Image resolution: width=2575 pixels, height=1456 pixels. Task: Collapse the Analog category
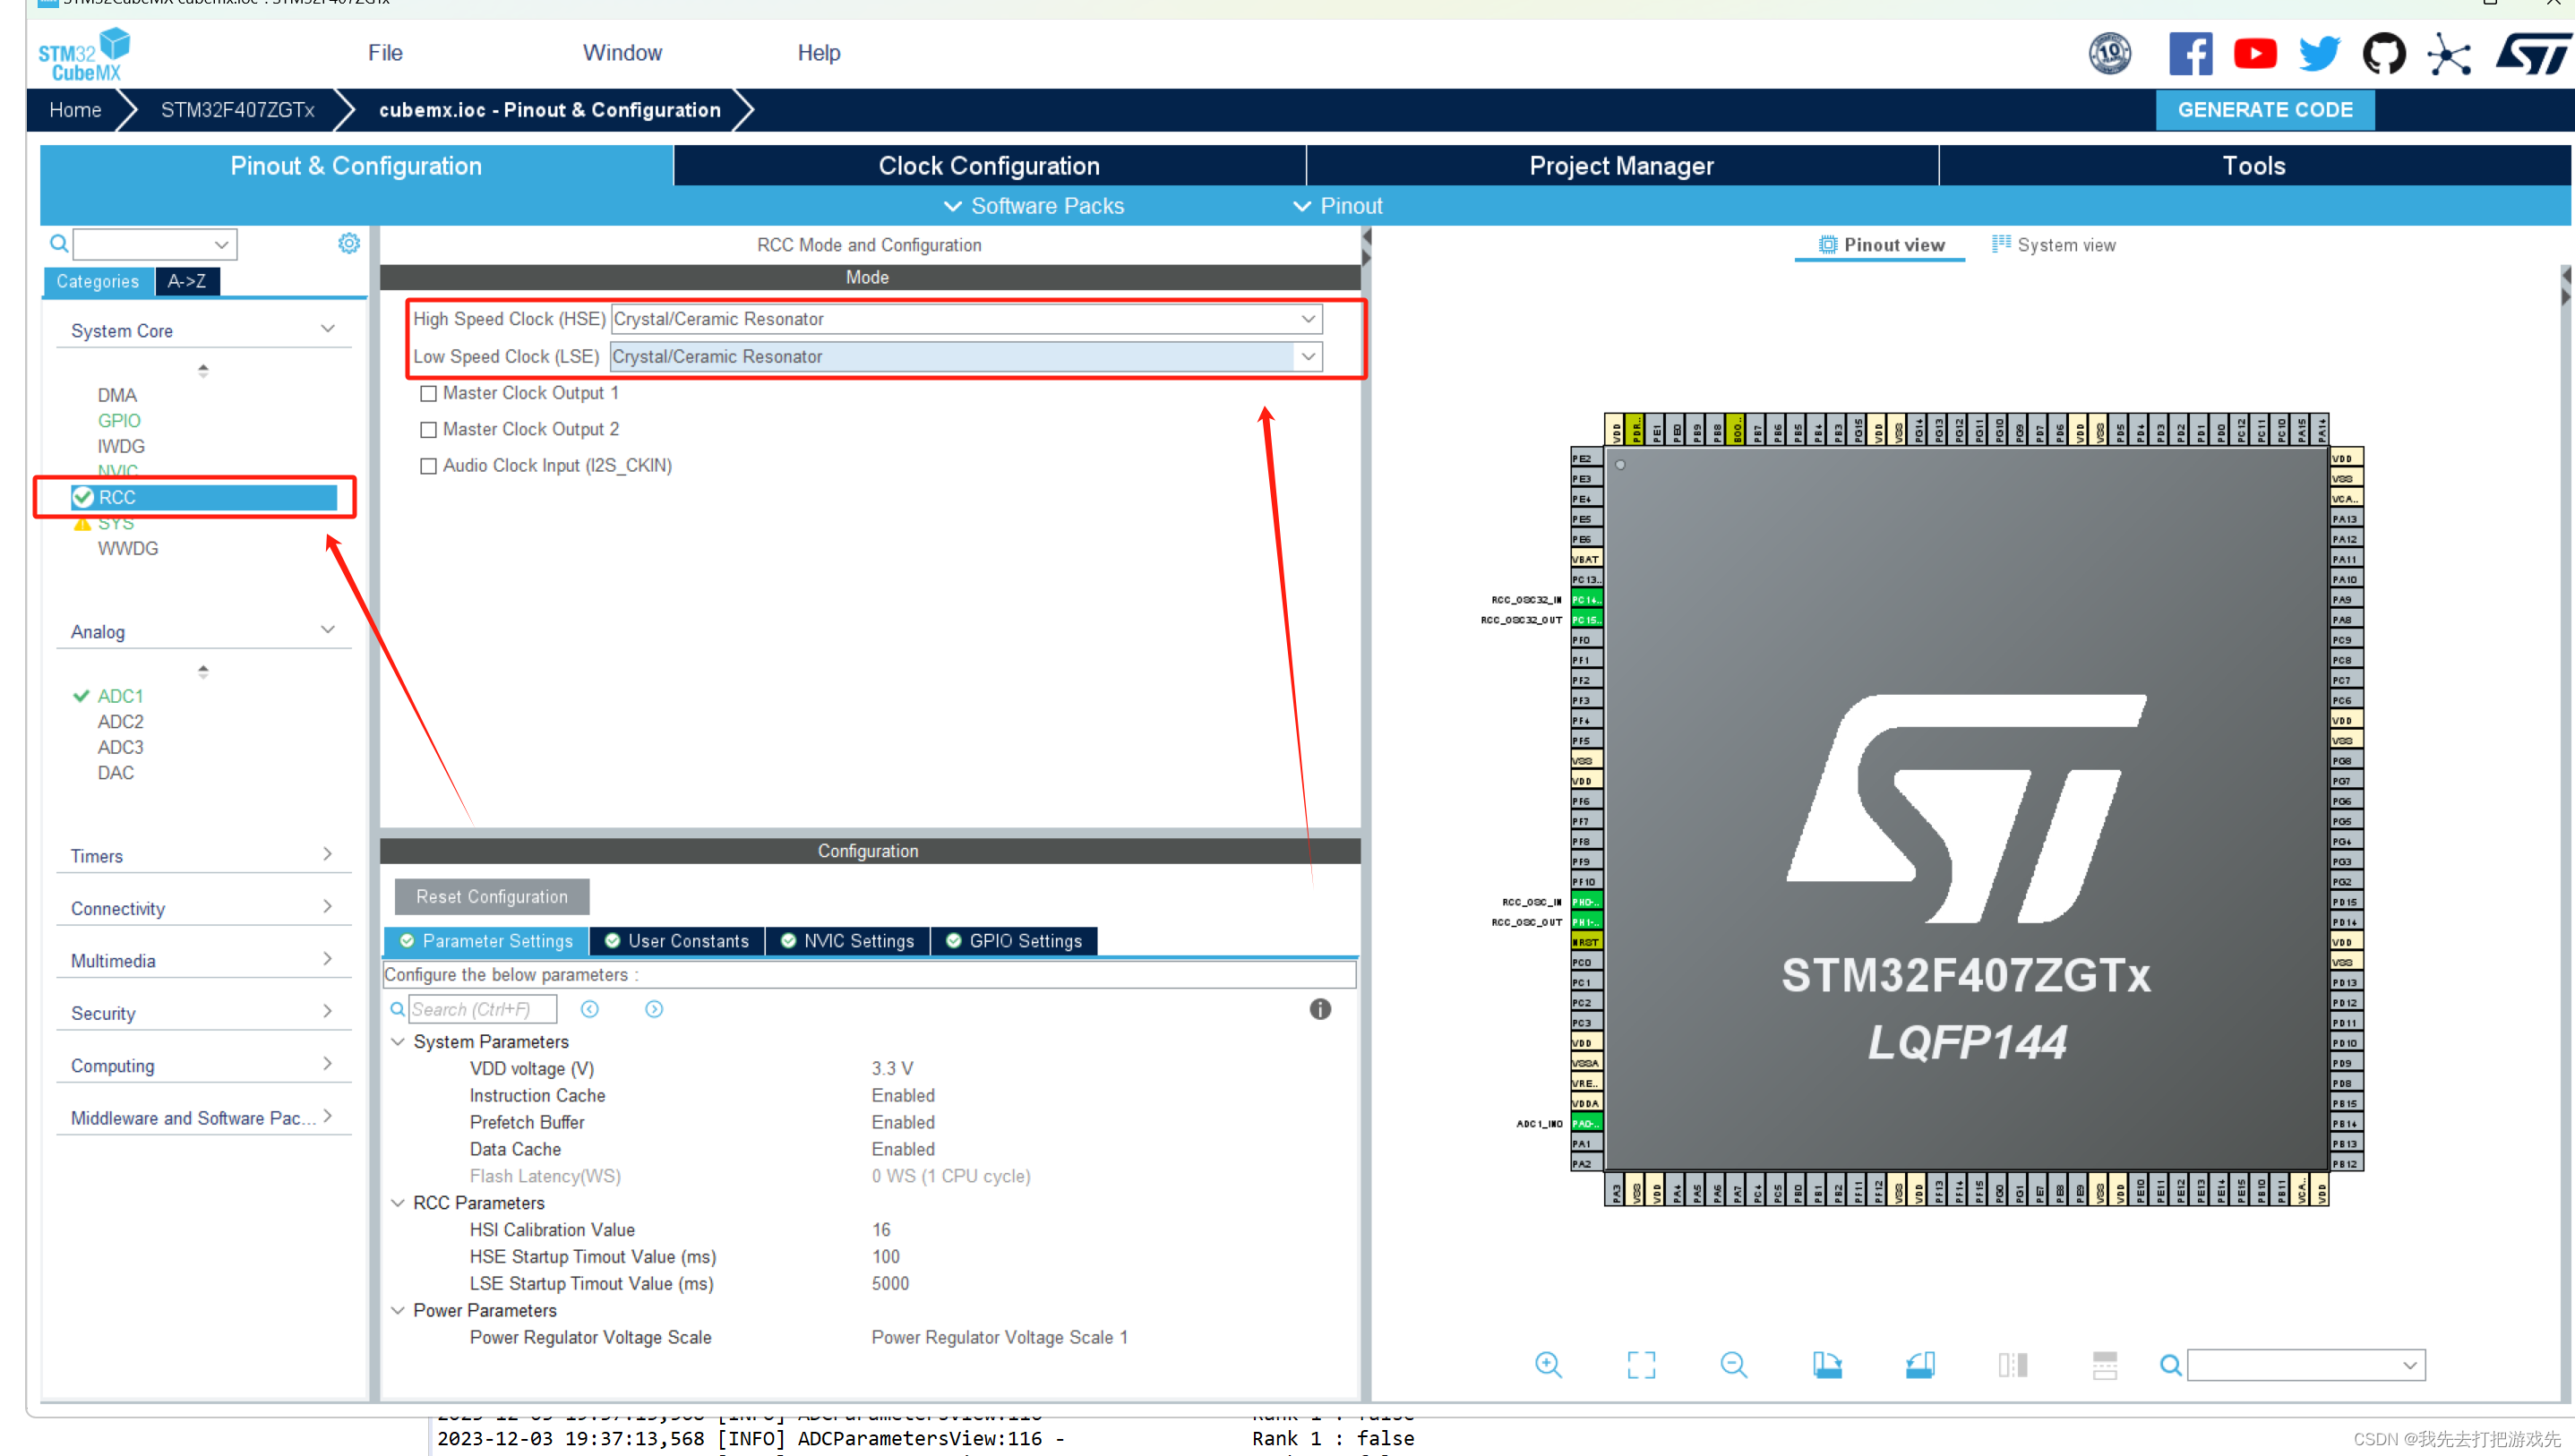point(327,630)
